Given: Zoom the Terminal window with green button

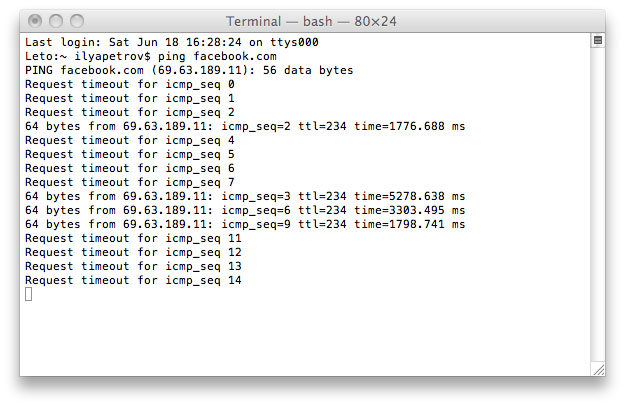Looking at the screenshot, I should pos(75,21).
